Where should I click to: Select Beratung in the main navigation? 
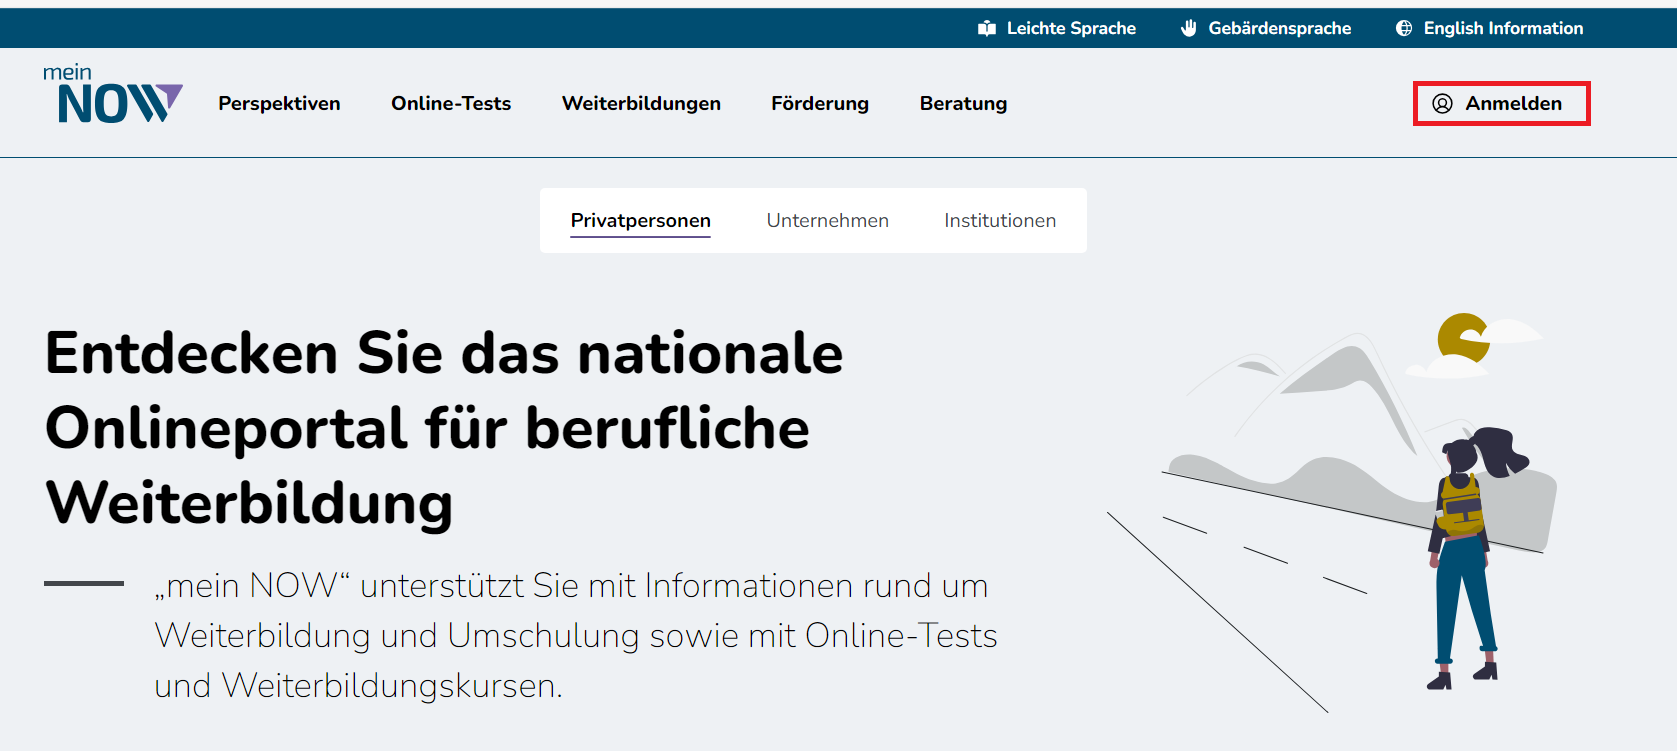click(x=963, y=104)
